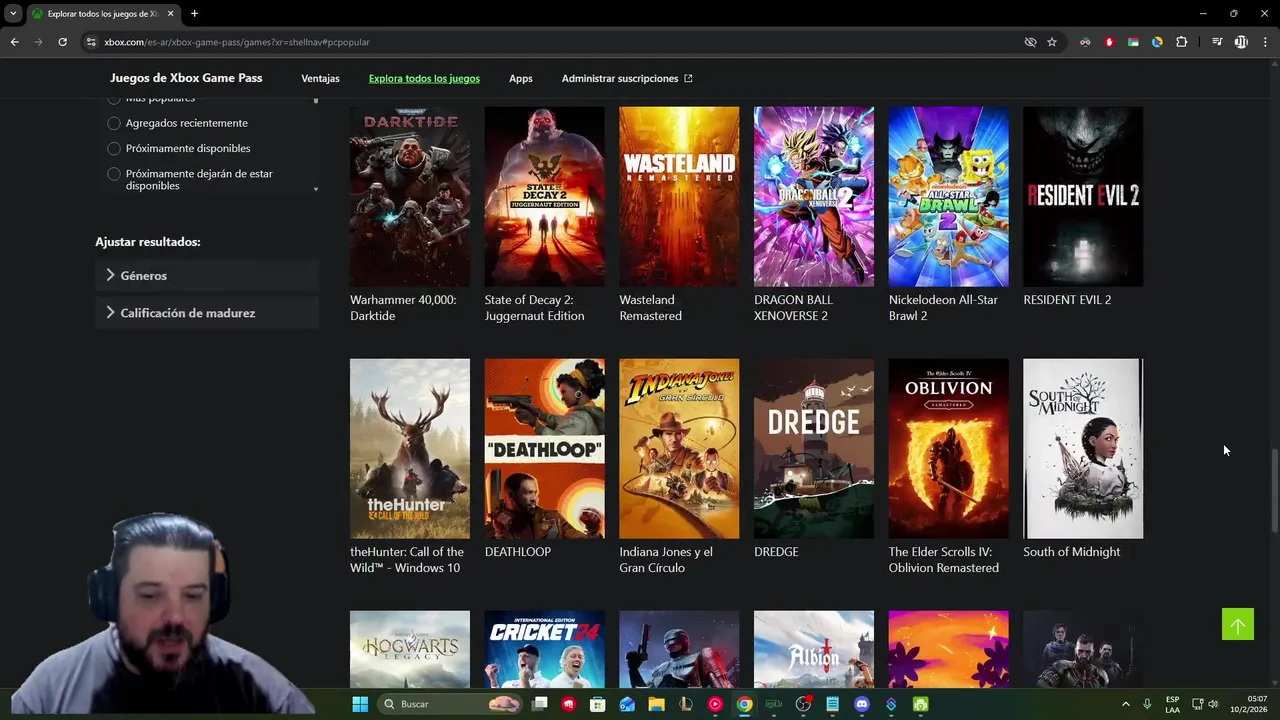The height and width of the screenshot is (720, 1280).
Task: Open the DREDGE cover art
Action: point(814,449)
